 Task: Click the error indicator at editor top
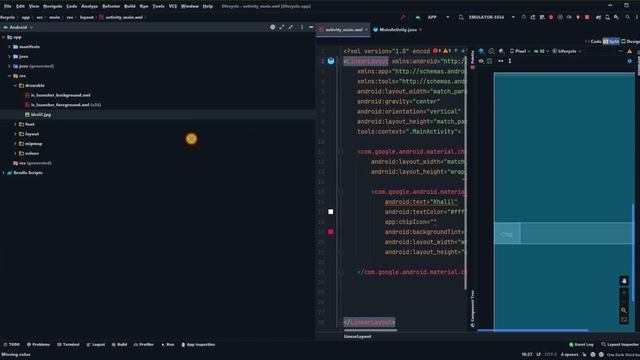(437, 51)
